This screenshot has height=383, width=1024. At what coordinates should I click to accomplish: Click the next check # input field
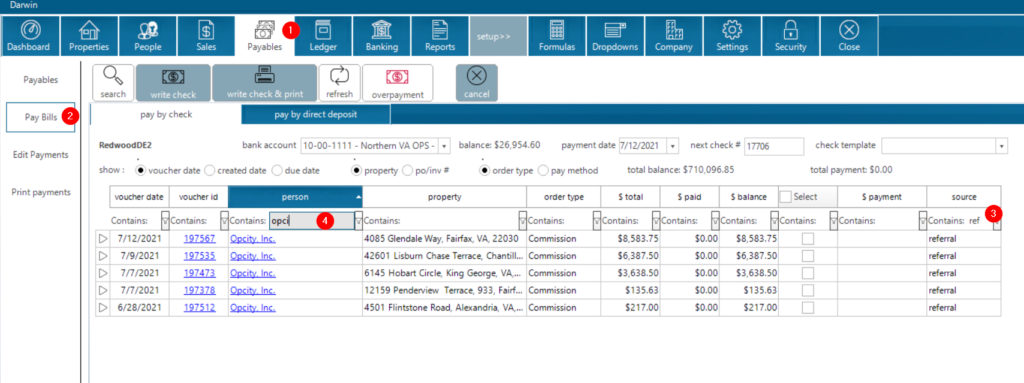pyautogui.click(x=773, y=146)
